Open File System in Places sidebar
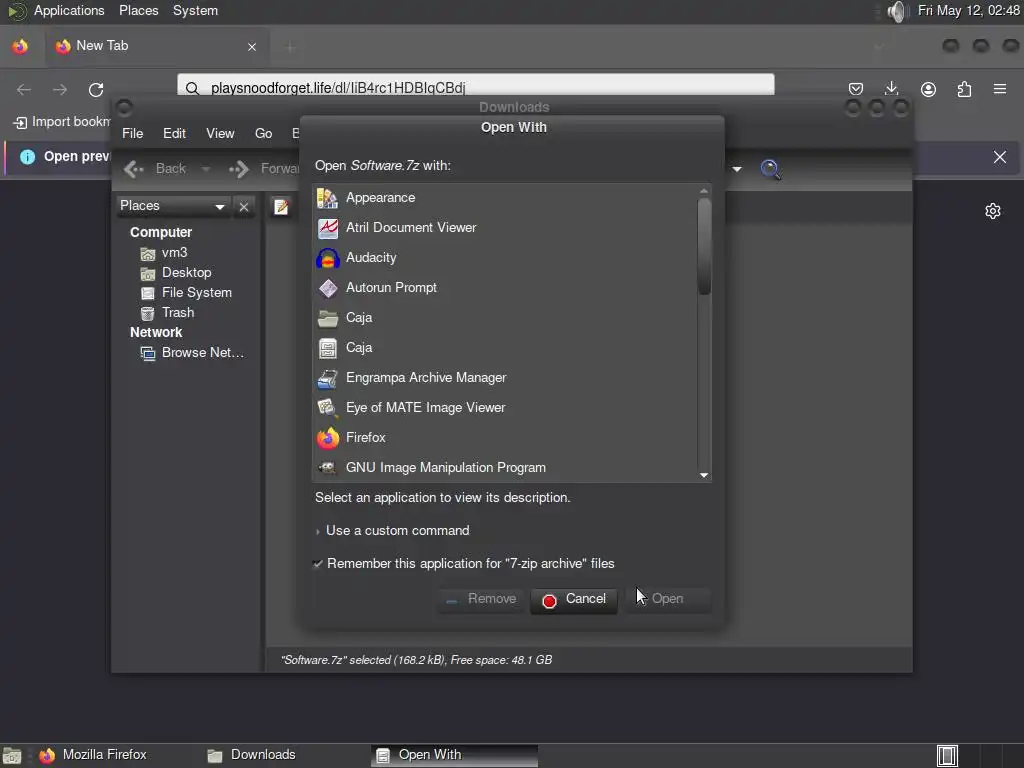 point(187,293)
